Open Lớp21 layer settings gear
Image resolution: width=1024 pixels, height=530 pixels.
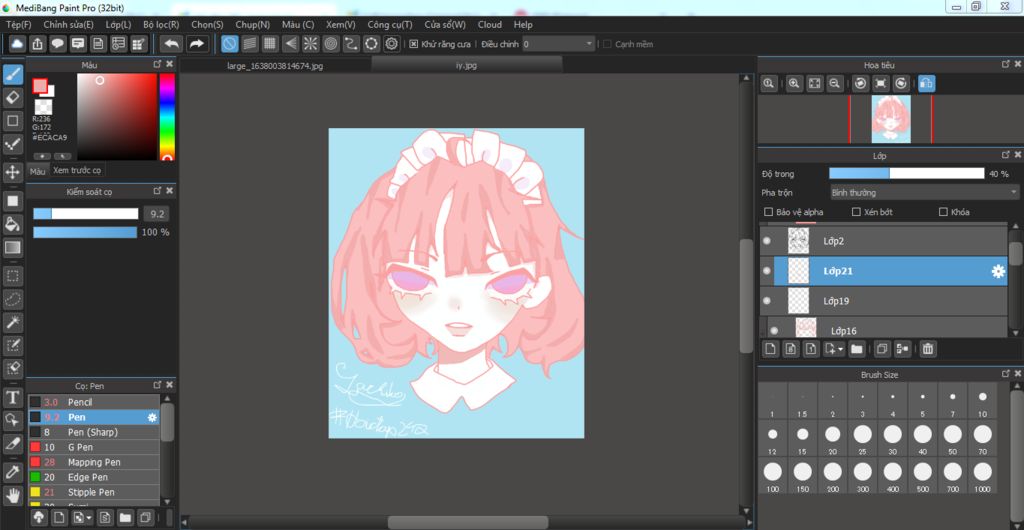998,272
